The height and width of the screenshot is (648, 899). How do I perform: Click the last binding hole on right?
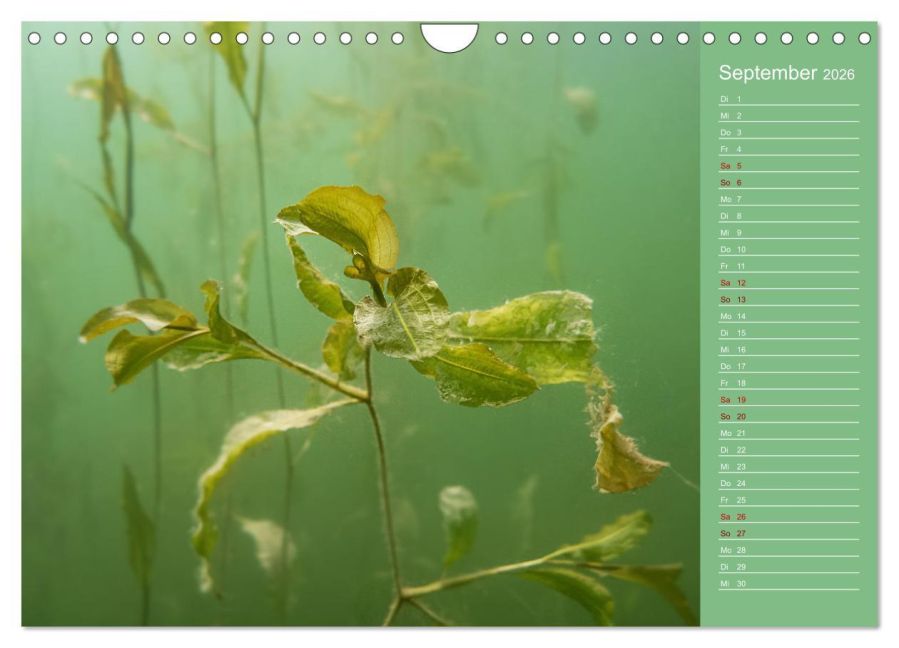pyautogui.click(x=865, y=38)
